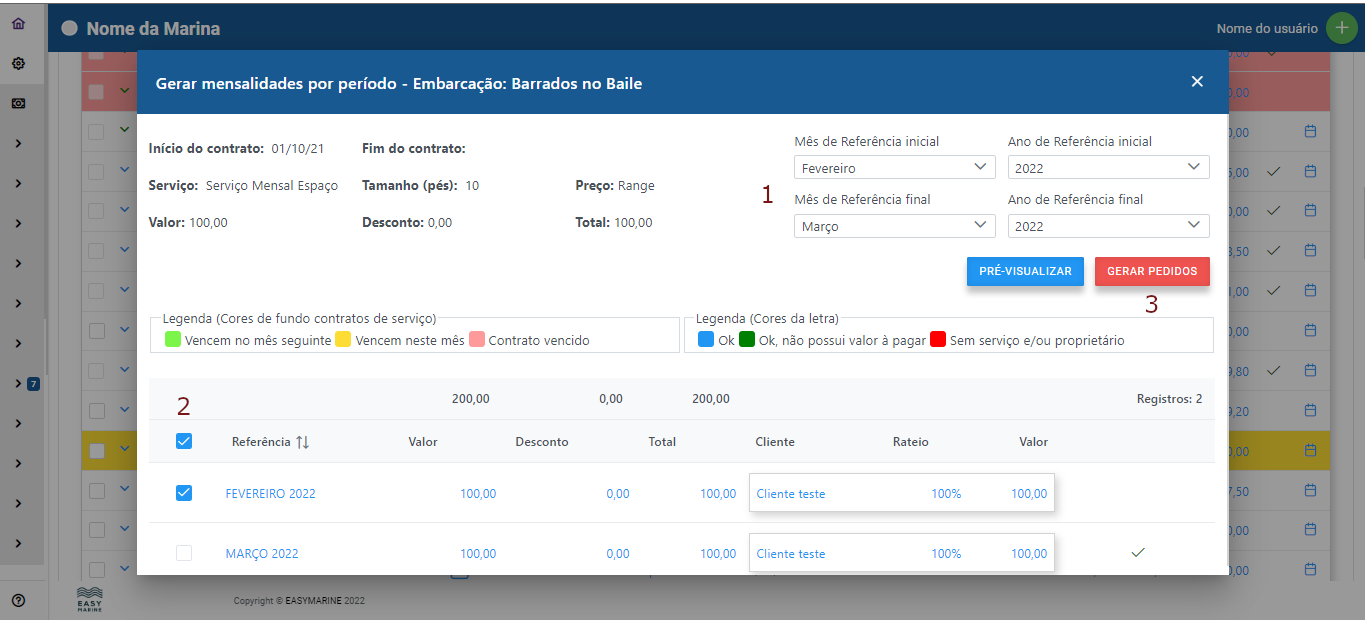Uncheck the FEVEREIRO 2022 row checkbox
The image size is (1365, 623).
tap(184, 493)
